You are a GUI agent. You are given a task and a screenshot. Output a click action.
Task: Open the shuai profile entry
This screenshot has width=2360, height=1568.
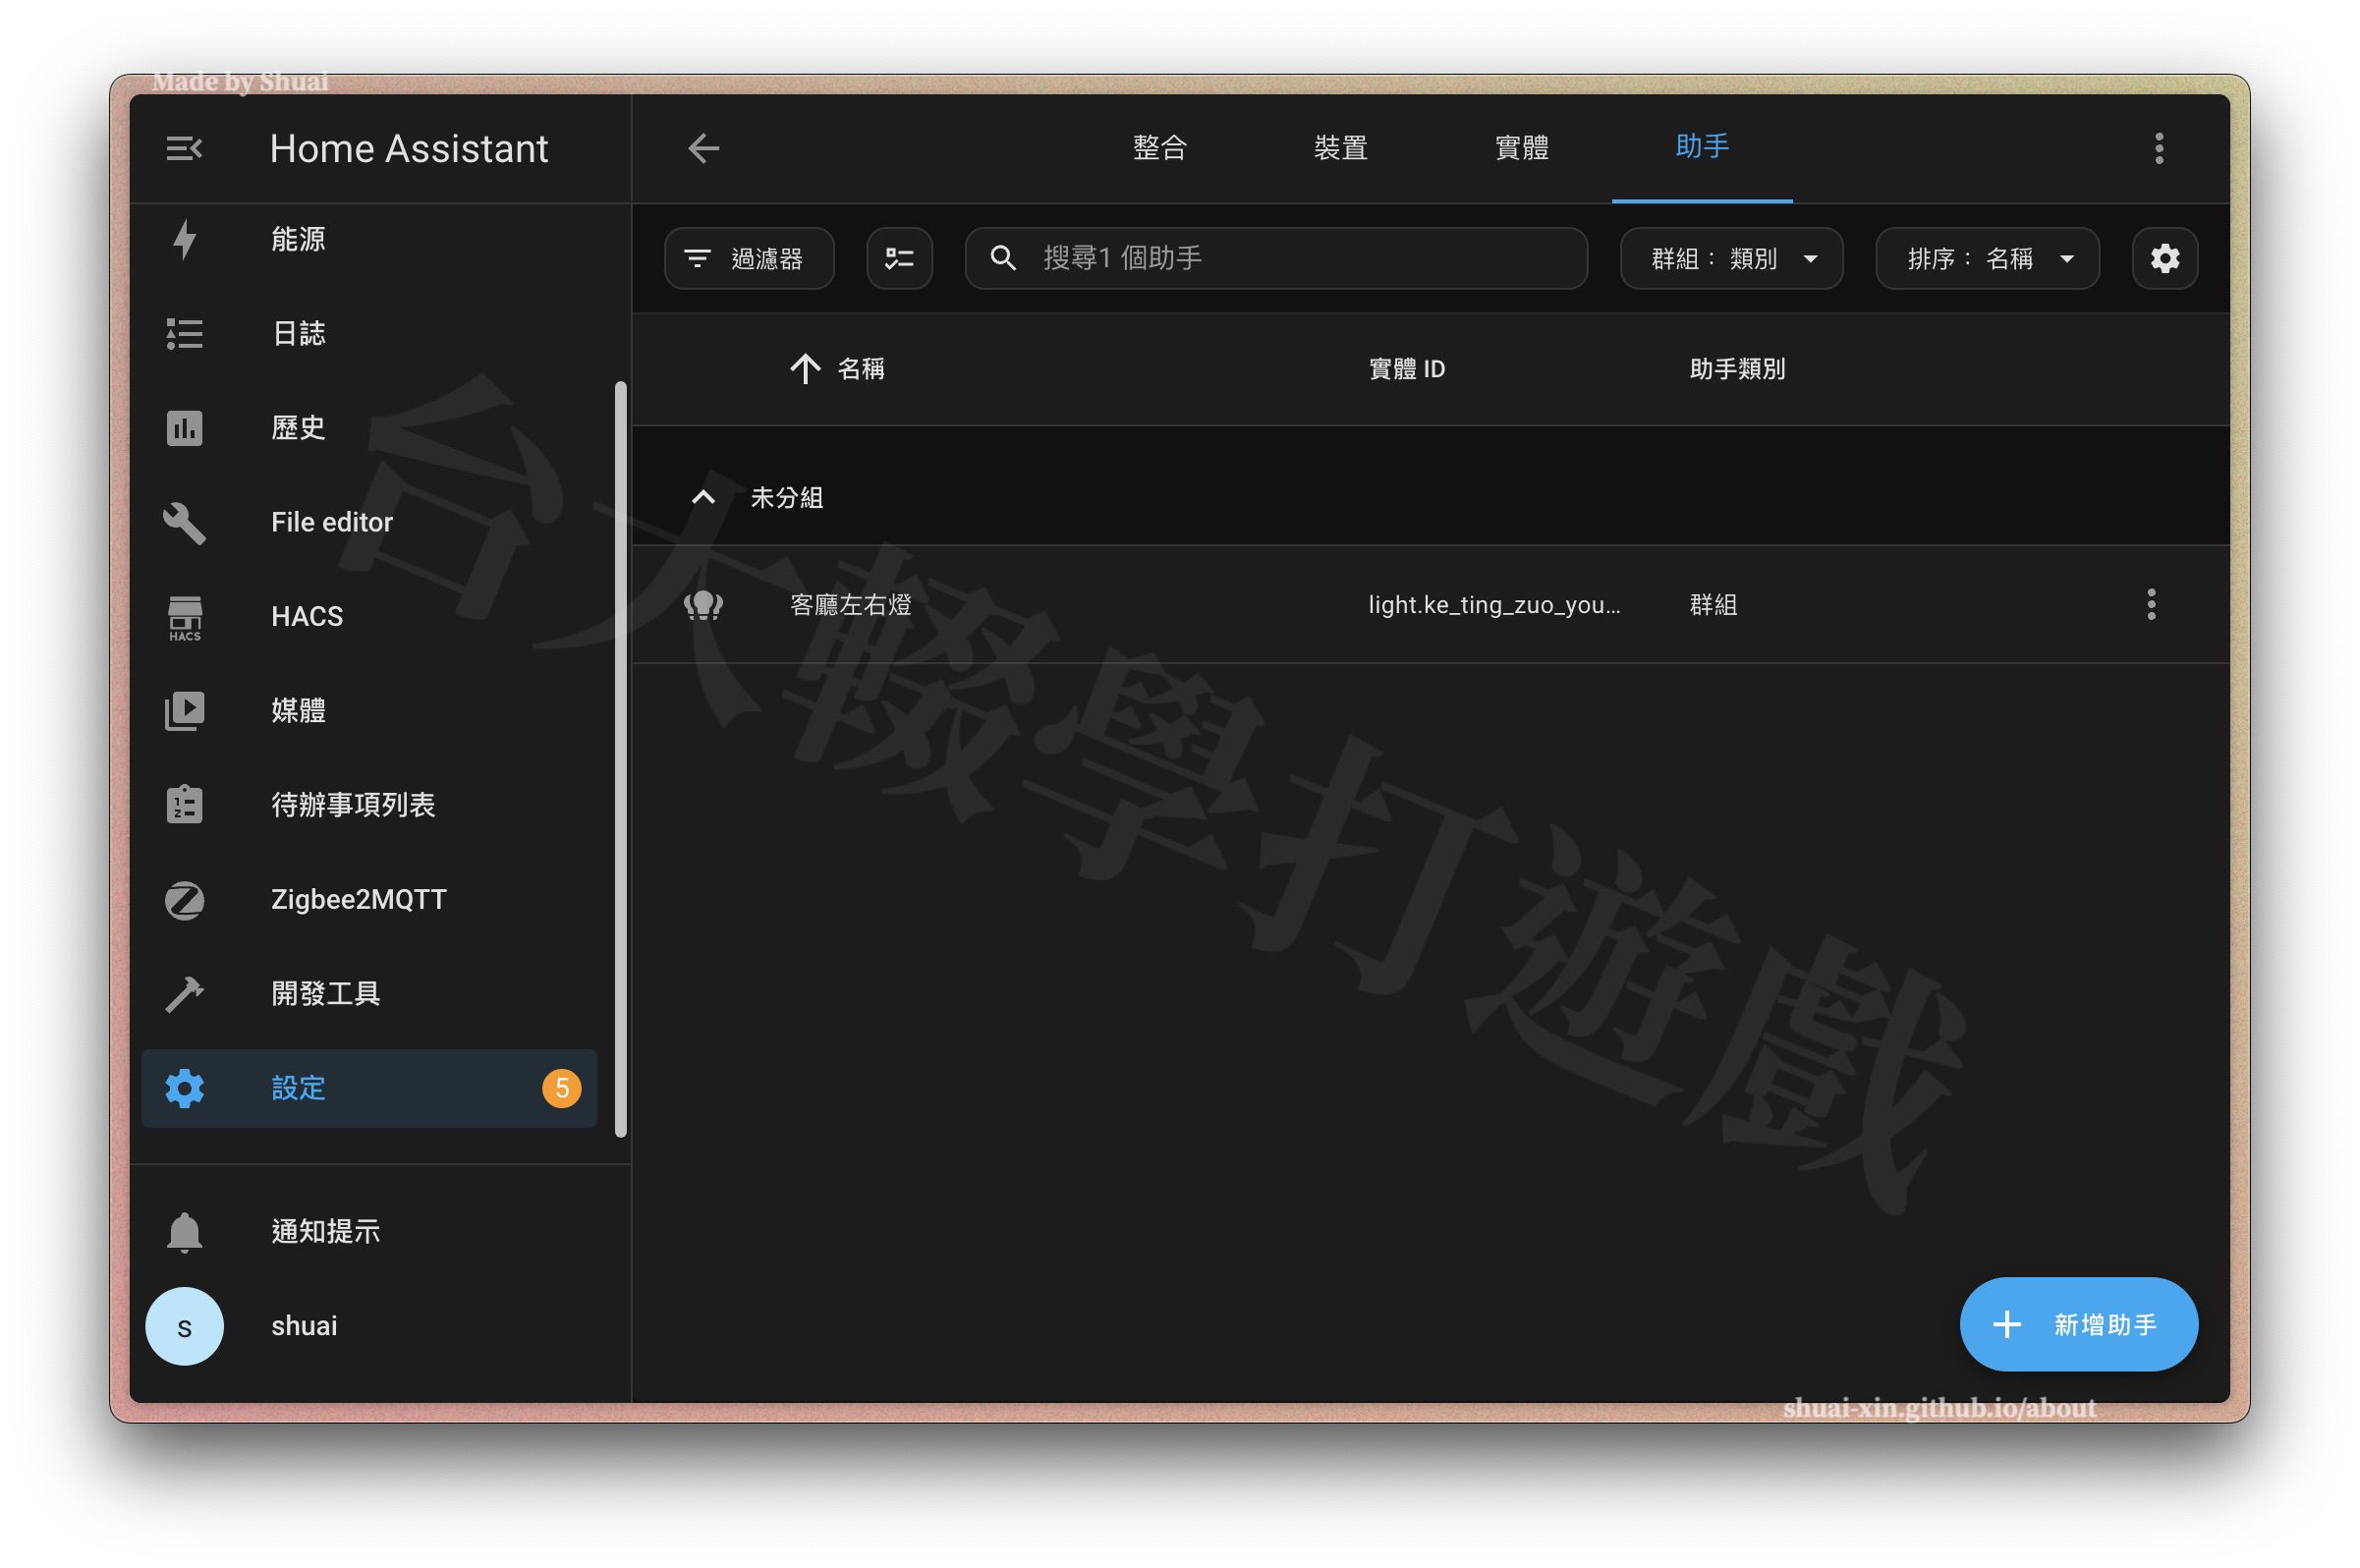pyautogui.click(x=369, y=1326)
